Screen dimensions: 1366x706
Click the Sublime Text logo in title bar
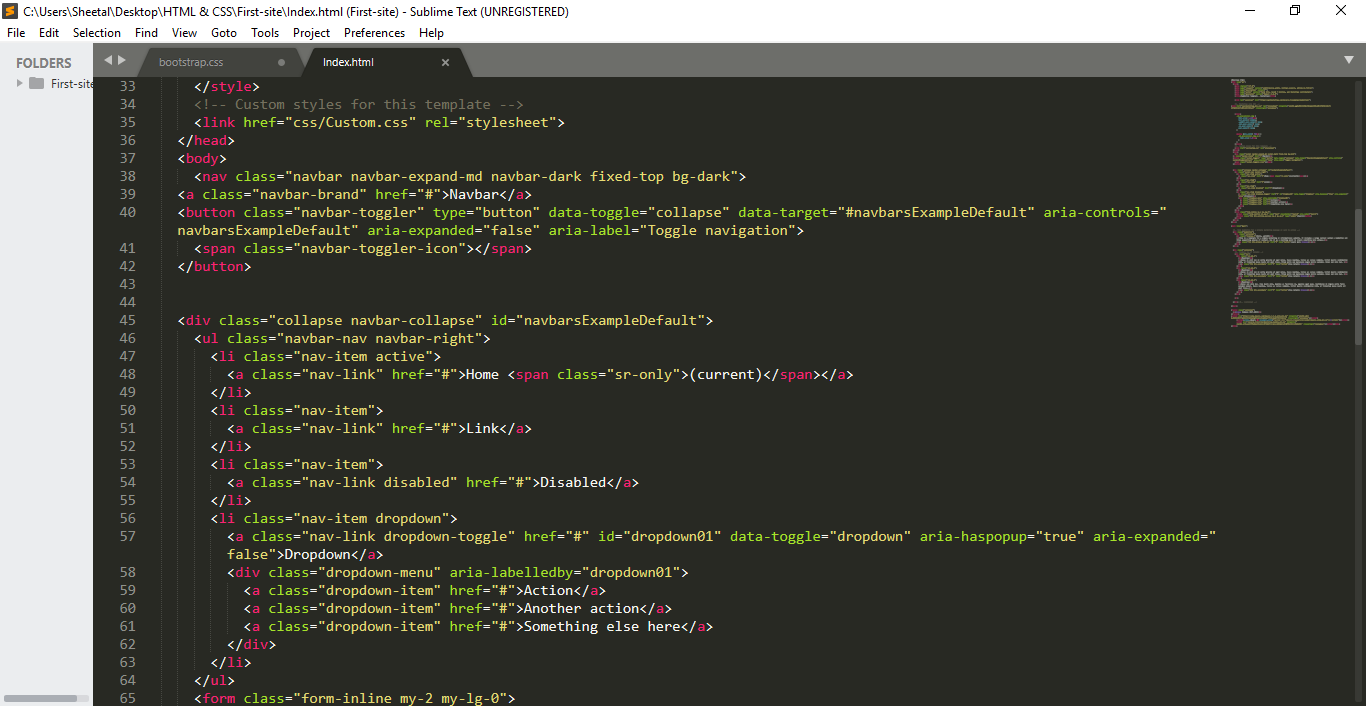(x=10, y=11)
